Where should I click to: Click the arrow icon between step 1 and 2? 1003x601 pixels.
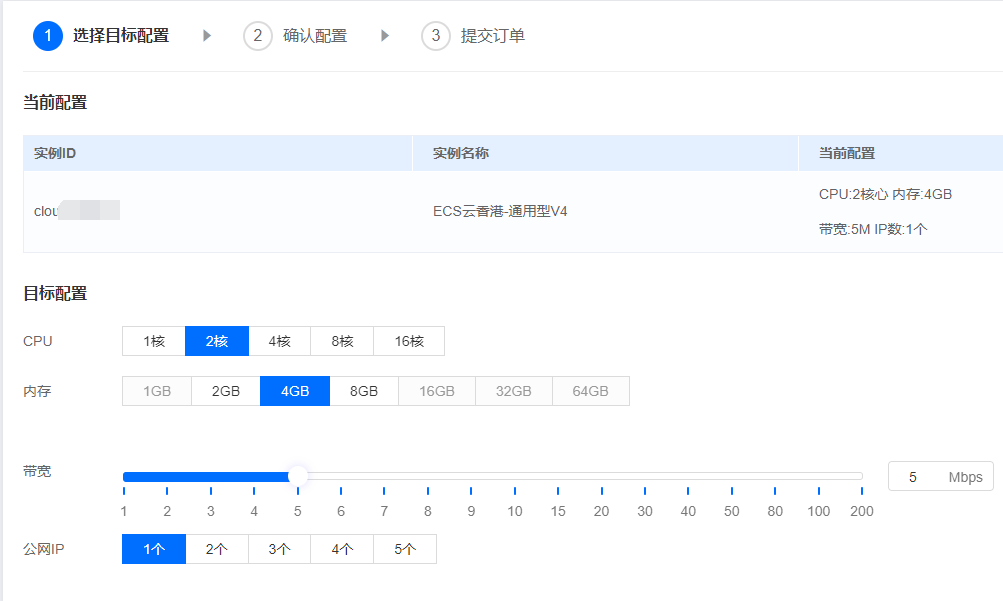[207, 35]
